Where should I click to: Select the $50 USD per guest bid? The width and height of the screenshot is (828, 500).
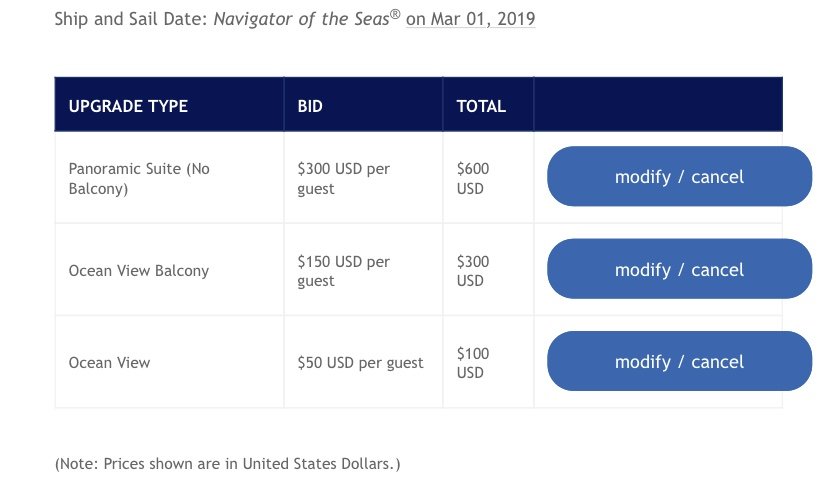(360, 363)
